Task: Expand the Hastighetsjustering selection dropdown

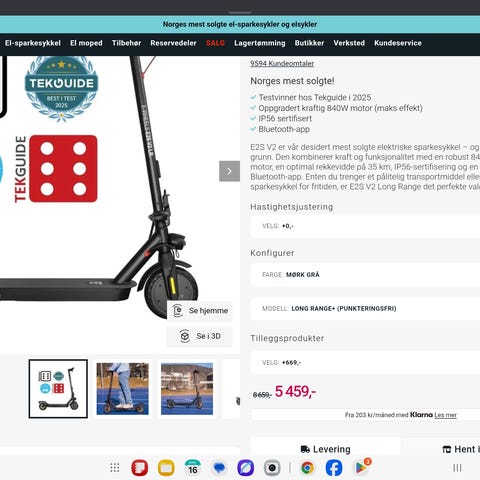Action: 365,226
